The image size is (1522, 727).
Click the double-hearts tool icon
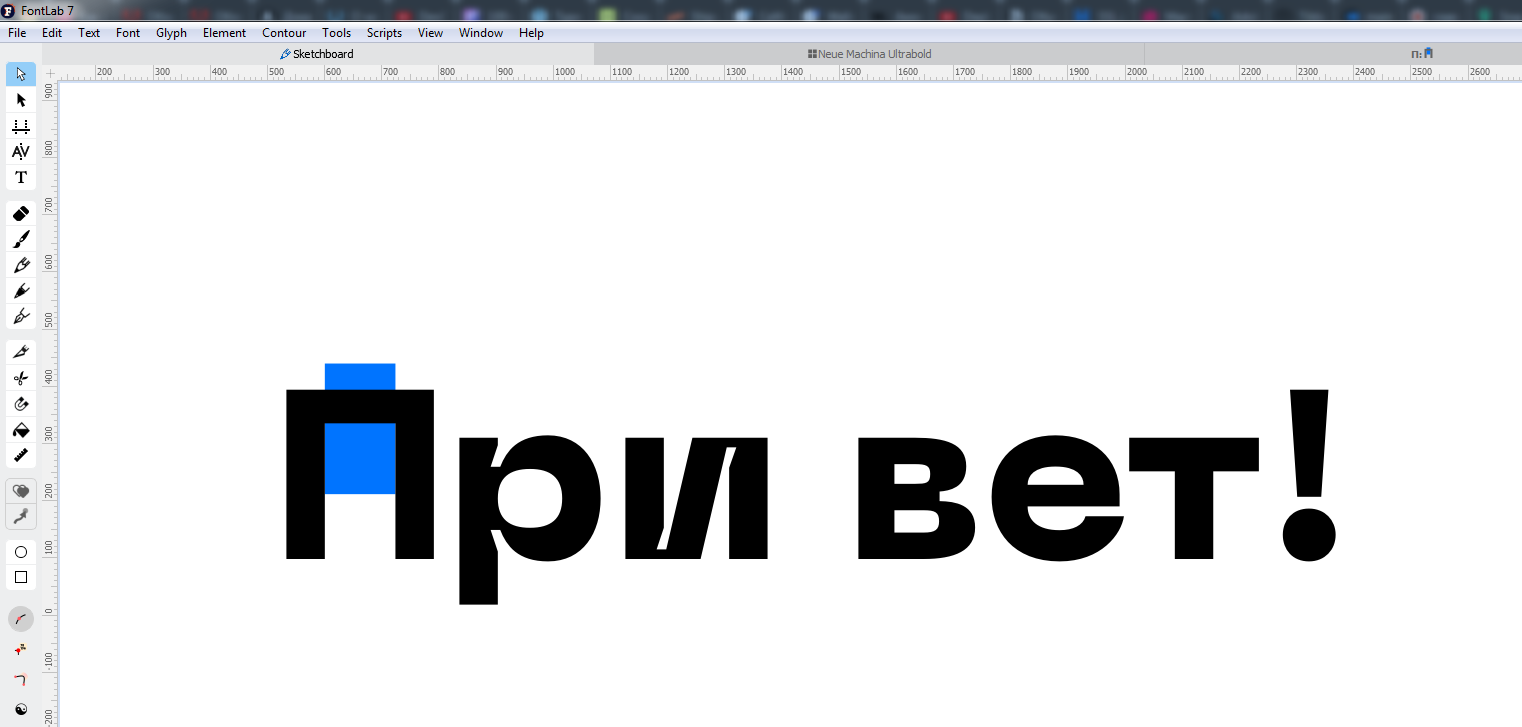[21, 491]
